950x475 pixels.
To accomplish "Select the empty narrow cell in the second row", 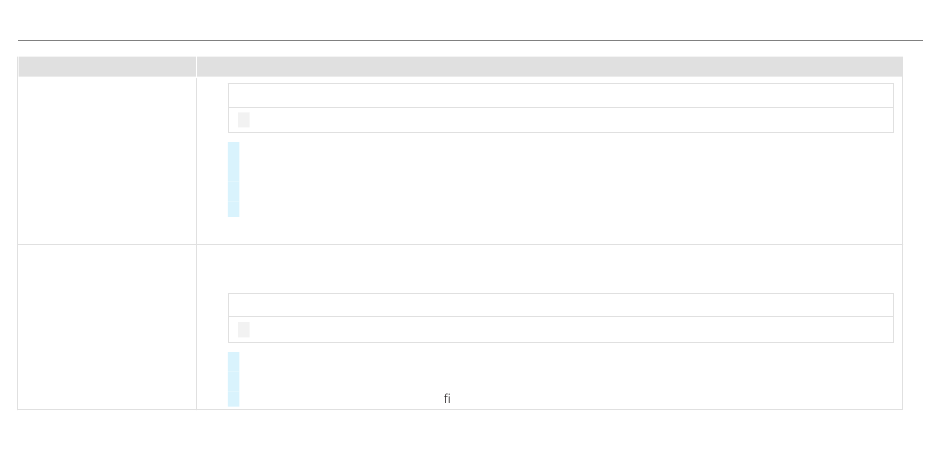I will [x=107, y=327].
